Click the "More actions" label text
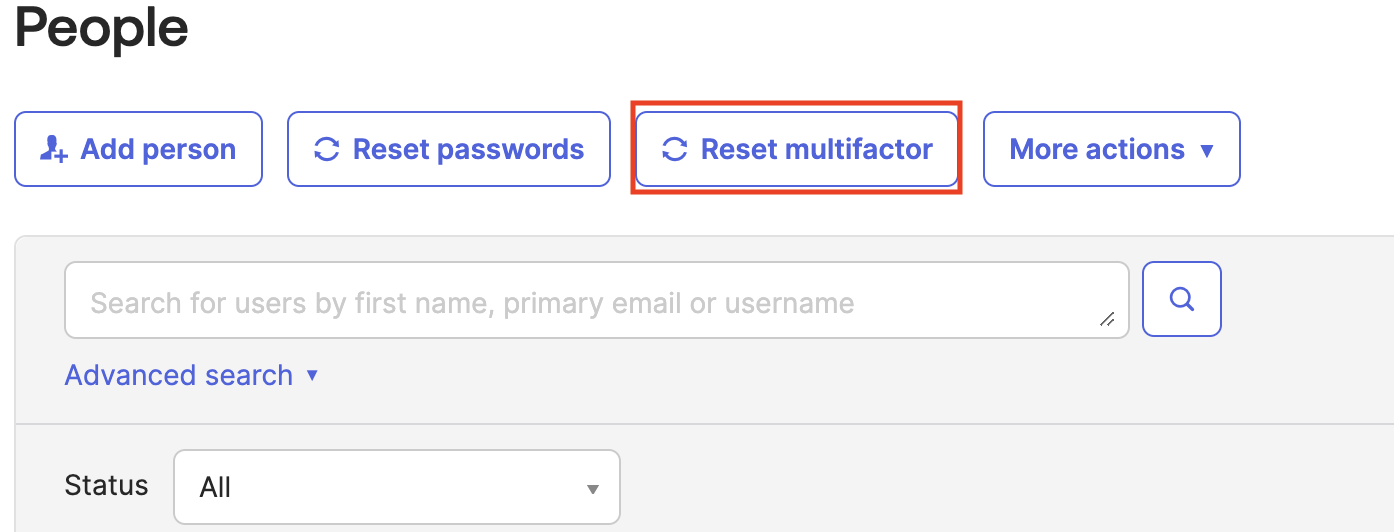Screen dimensions: 1394x532 [x=1097, y=149]
